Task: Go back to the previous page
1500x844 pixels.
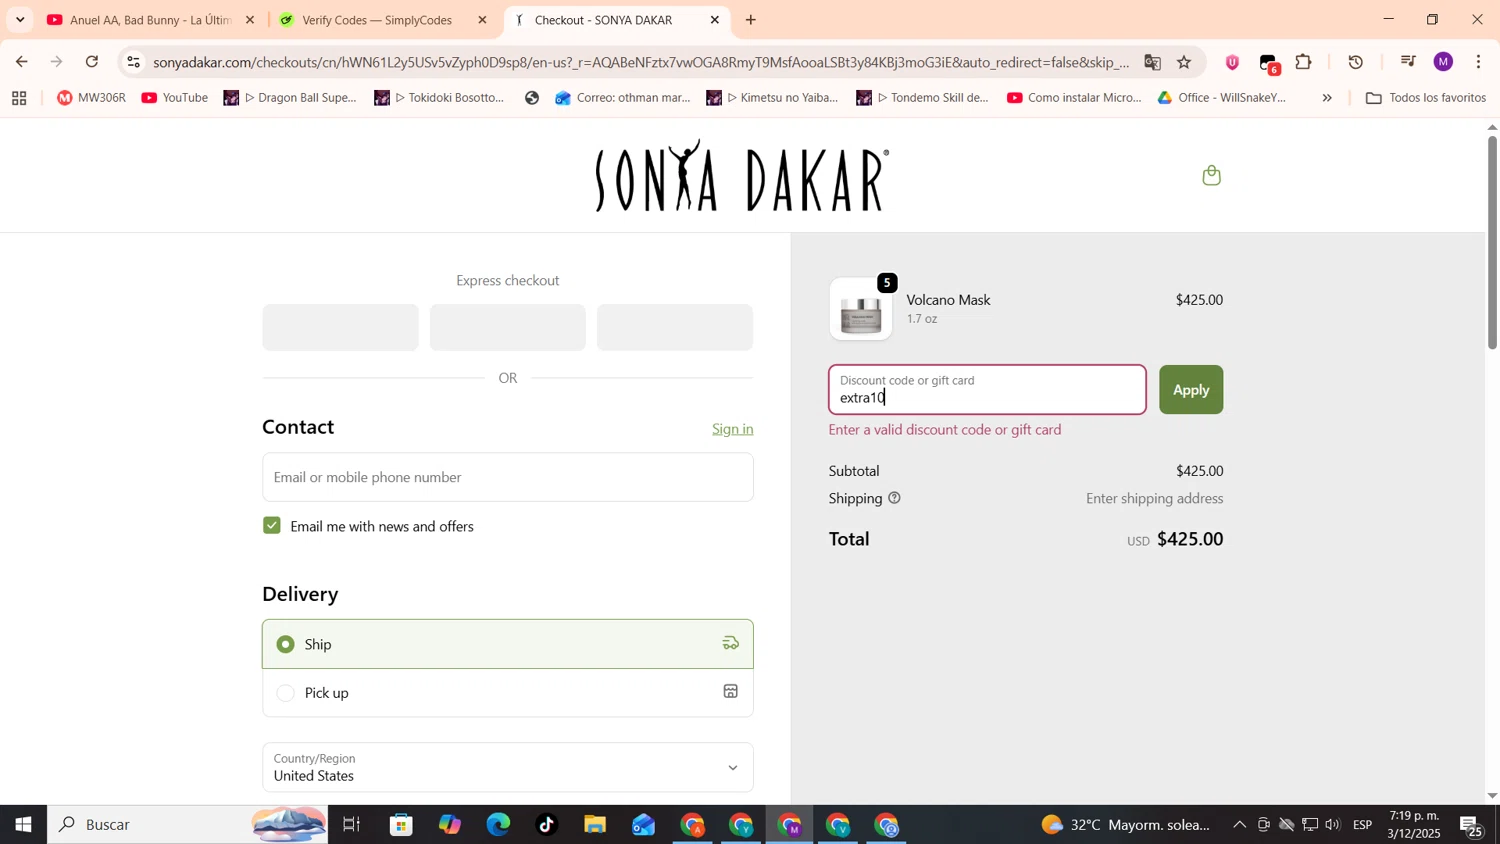Action: (x=21, y=62)
